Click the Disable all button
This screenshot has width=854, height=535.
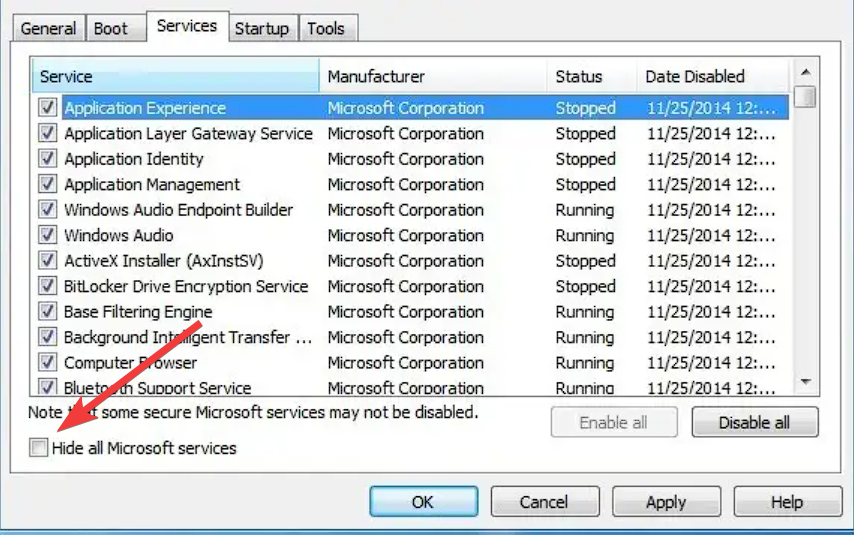tap(754, 422)
